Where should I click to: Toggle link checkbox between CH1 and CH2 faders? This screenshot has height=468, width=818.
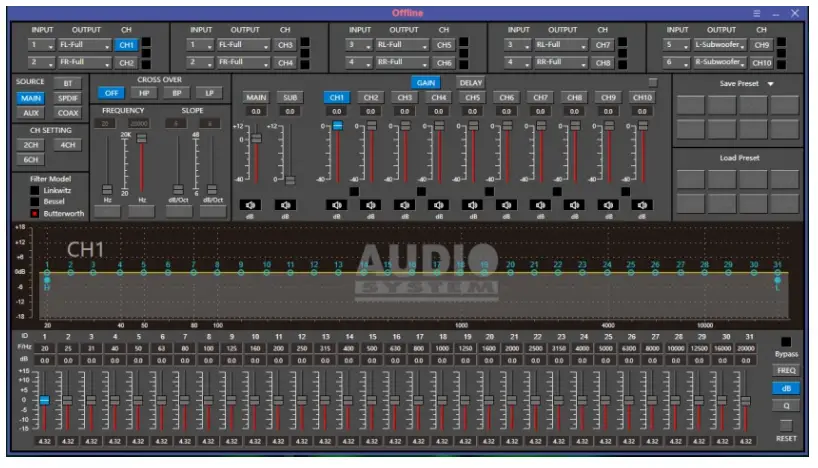[x=354, y=191]
